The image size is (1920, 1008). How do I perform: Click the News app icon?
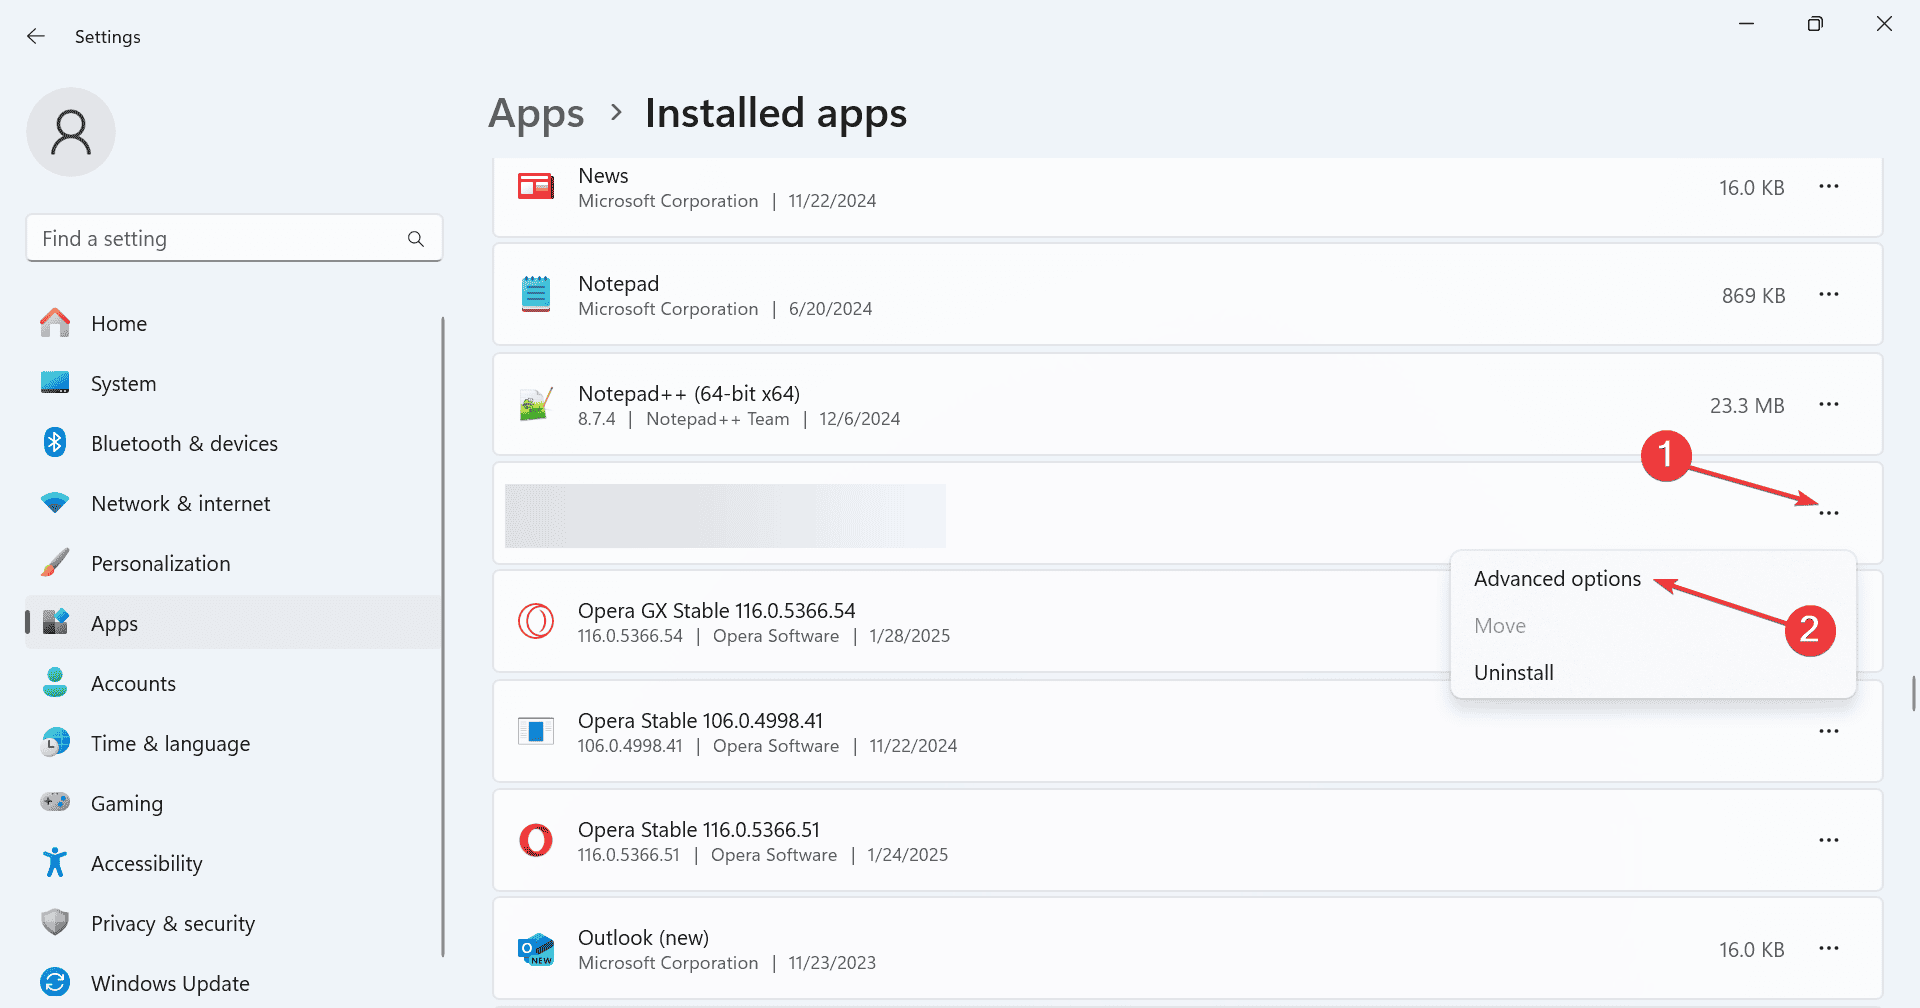(536, 187)
